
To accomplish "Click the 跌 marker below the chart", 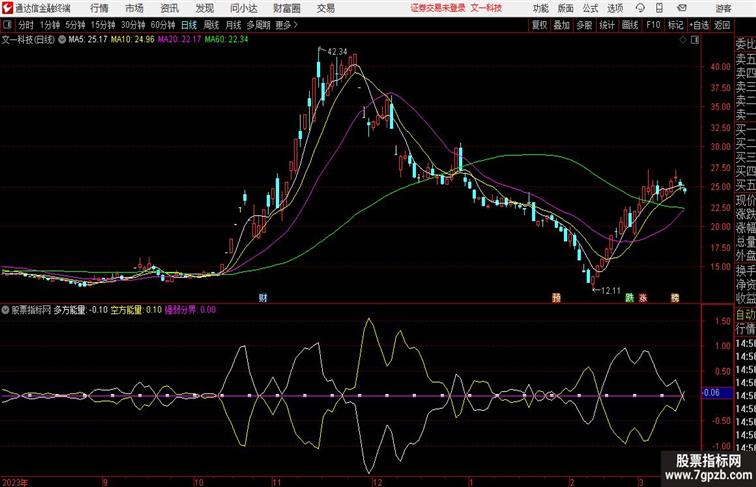I will [x=630, y=298].
